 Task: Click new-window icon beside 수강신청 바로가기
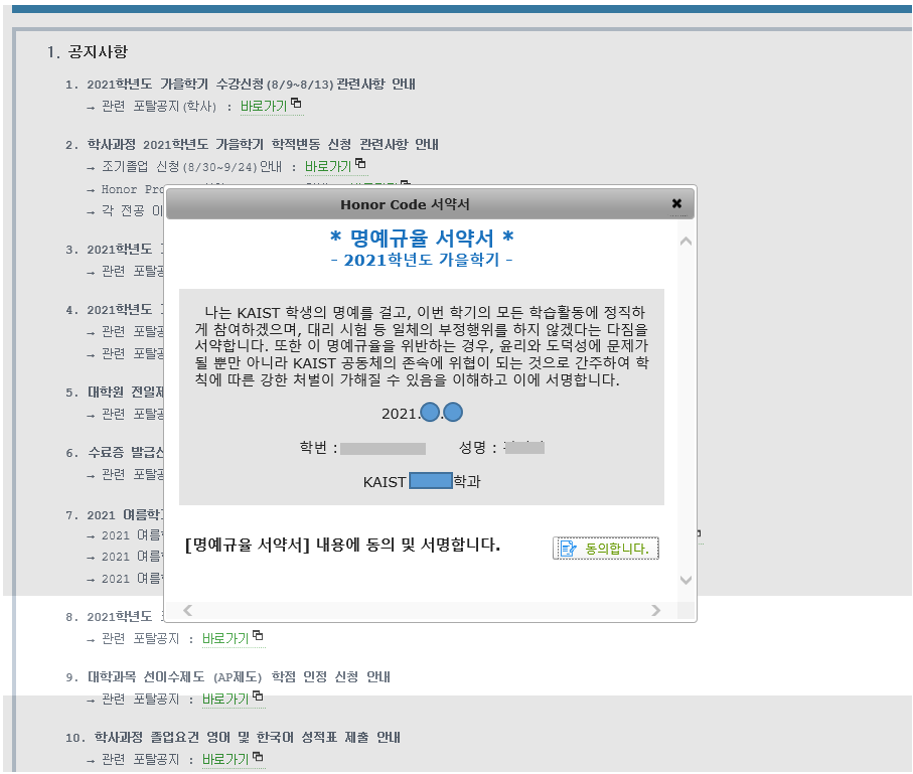coord(296,103)
